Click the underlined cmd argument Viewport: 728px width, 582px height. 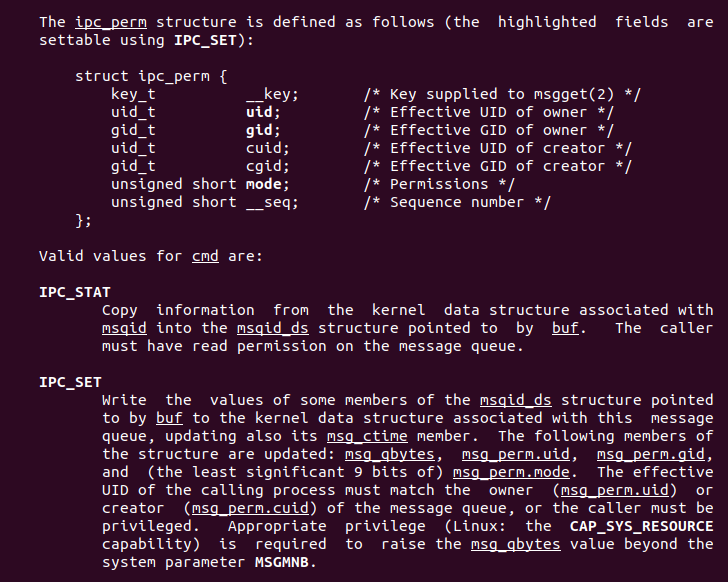click(205, 256)
